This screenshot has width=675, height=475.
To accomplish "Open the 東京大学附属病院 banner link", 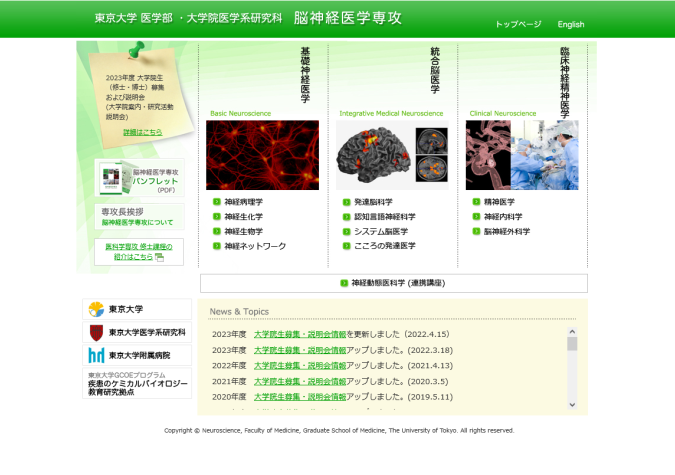I will [x=137, y=355].
